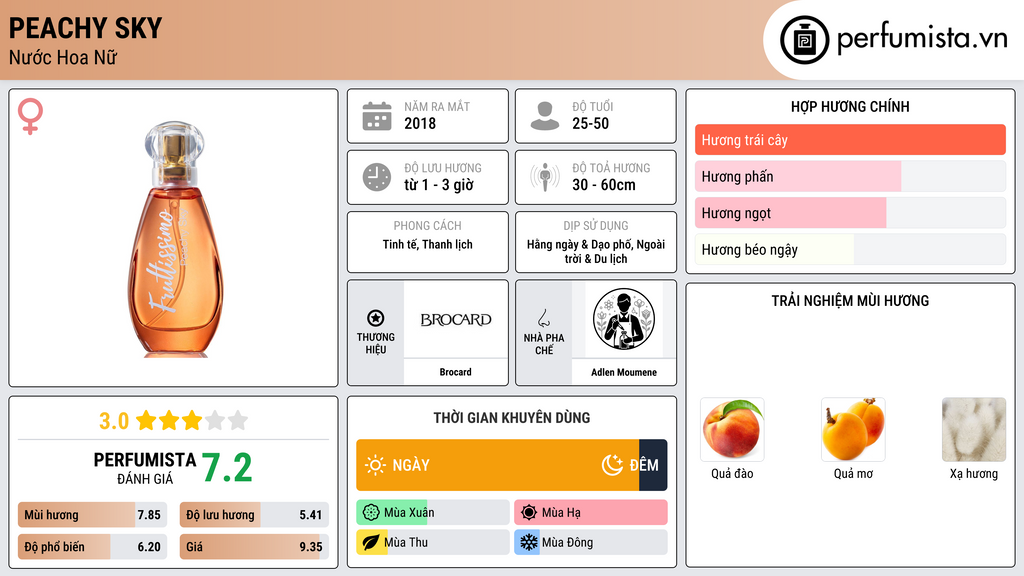Click the dark Đêm night segment
The height and width of the screenshot is (576, 1024).
[653, 465]
